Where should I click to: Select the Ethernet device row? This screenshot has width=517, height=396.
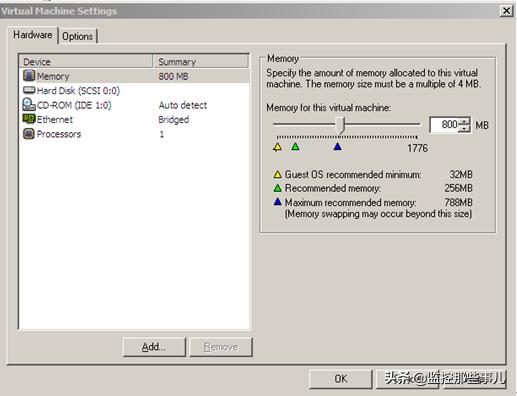pyautogui.click(x=134, y=119)
